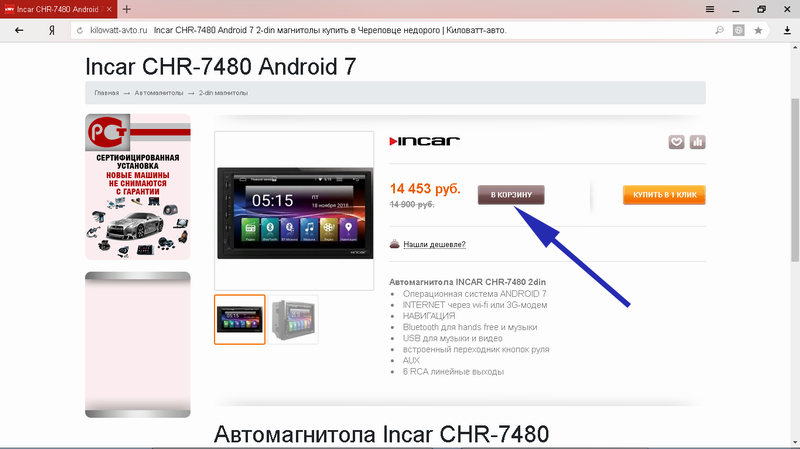800x449 pixels.
Task: Click the hat icon beside Нашли дешевле
Action: pos(394,244)
